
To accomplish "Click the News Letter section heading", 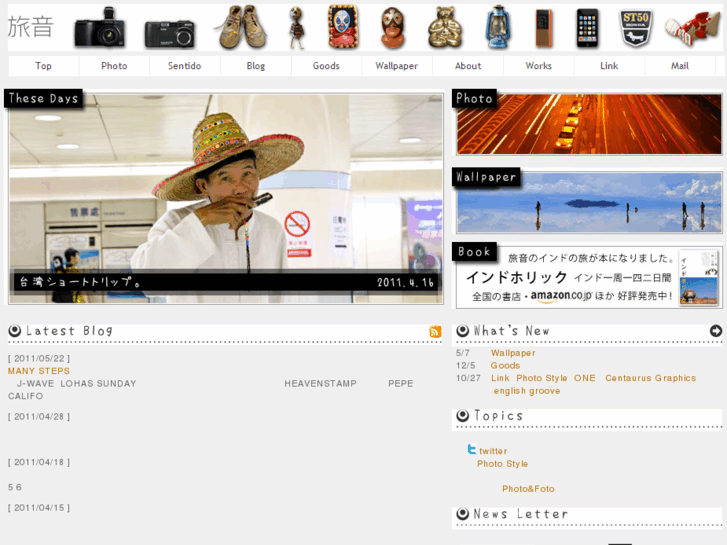I will [x=520, y=514].
